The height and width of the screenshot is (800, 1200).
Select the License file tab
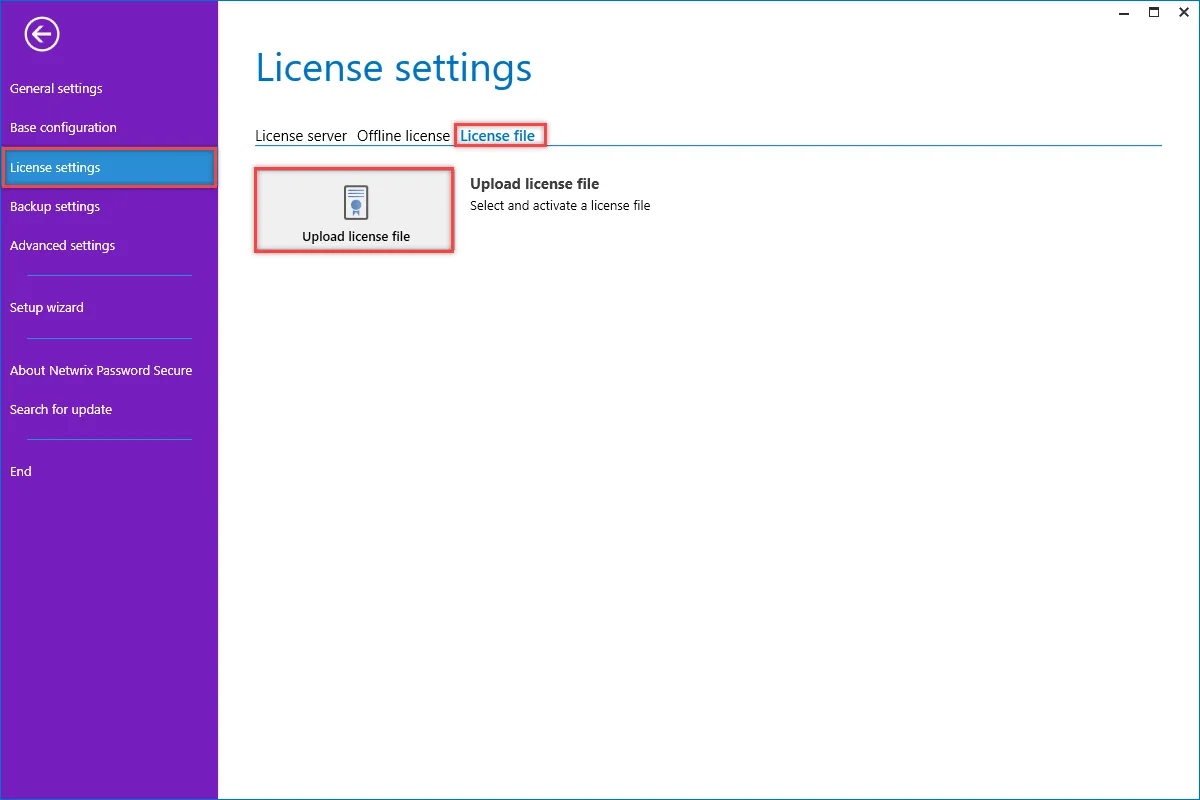(x=498, y=136)
